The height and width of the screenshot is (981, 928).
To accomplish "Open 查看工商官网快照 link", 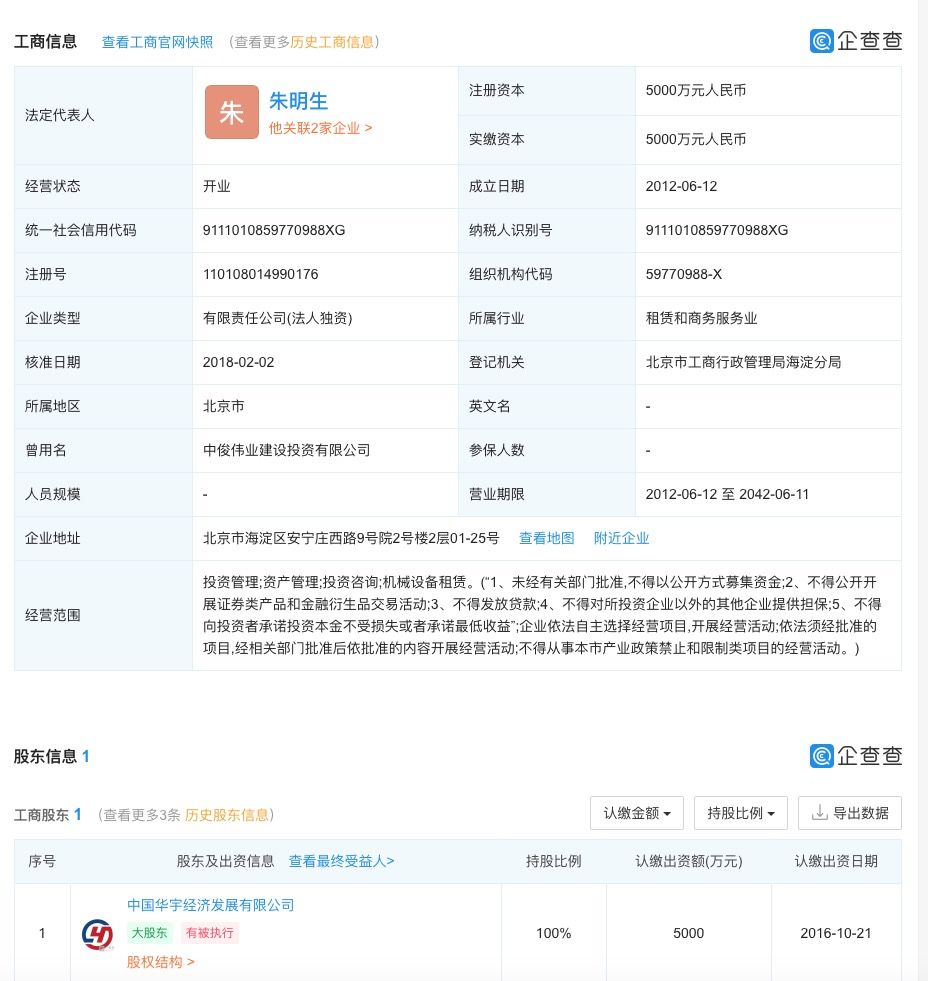I will (157, 42).
